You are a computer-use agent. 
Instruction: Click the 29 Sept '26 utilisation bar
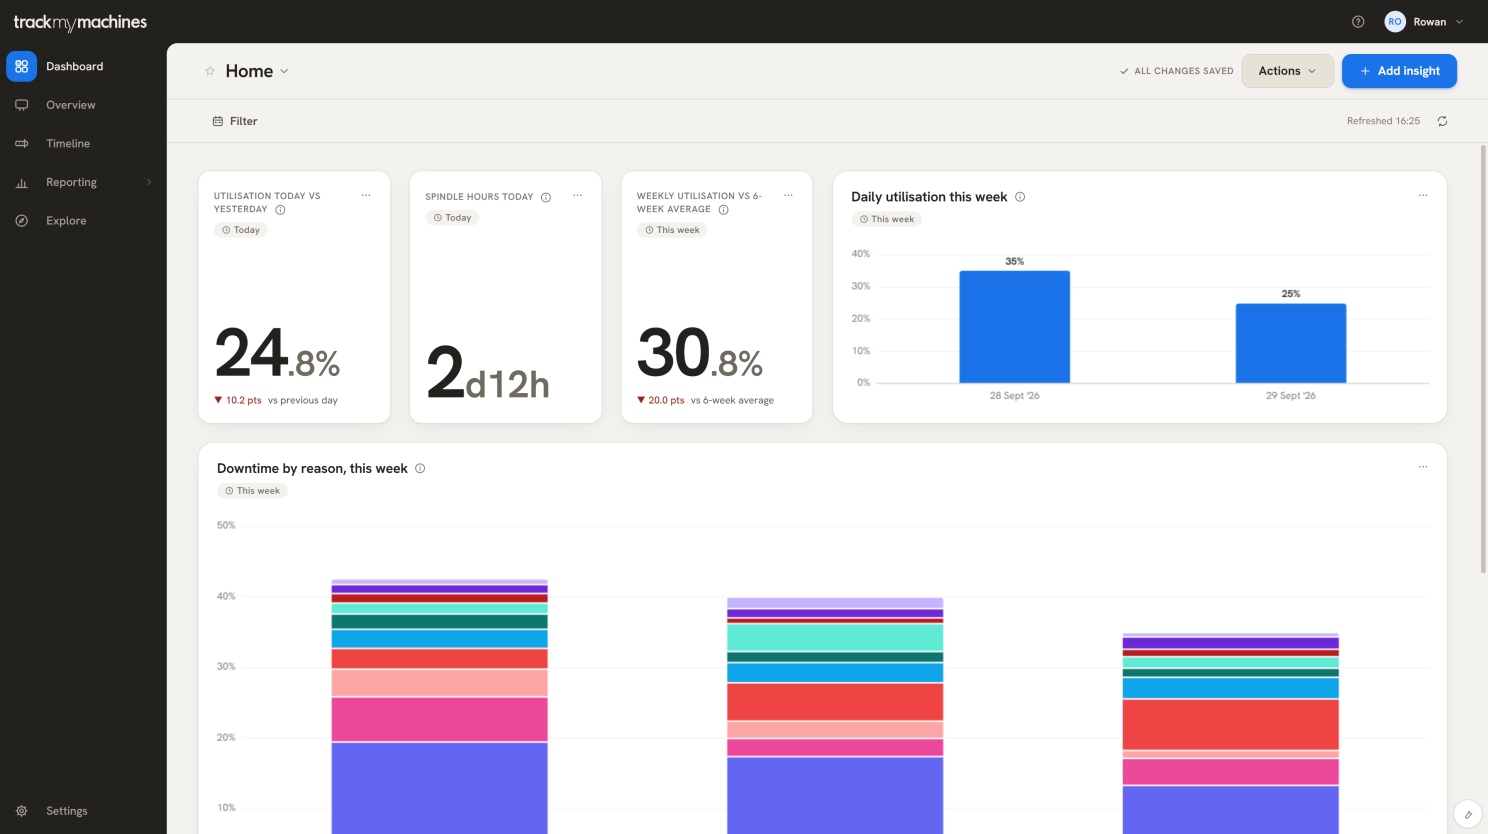1291,343
